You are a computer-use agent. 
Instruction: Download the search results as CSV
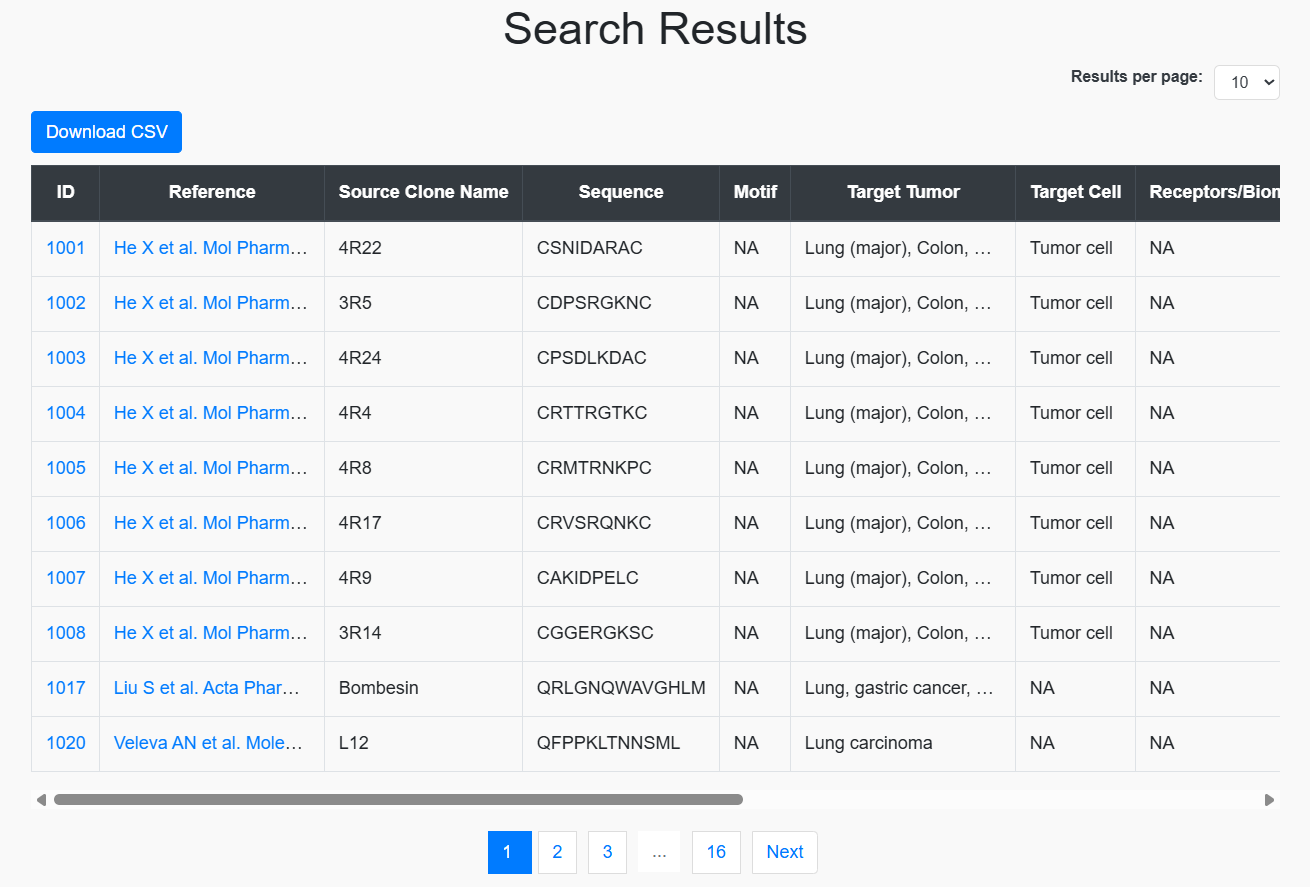click(106, 131)
